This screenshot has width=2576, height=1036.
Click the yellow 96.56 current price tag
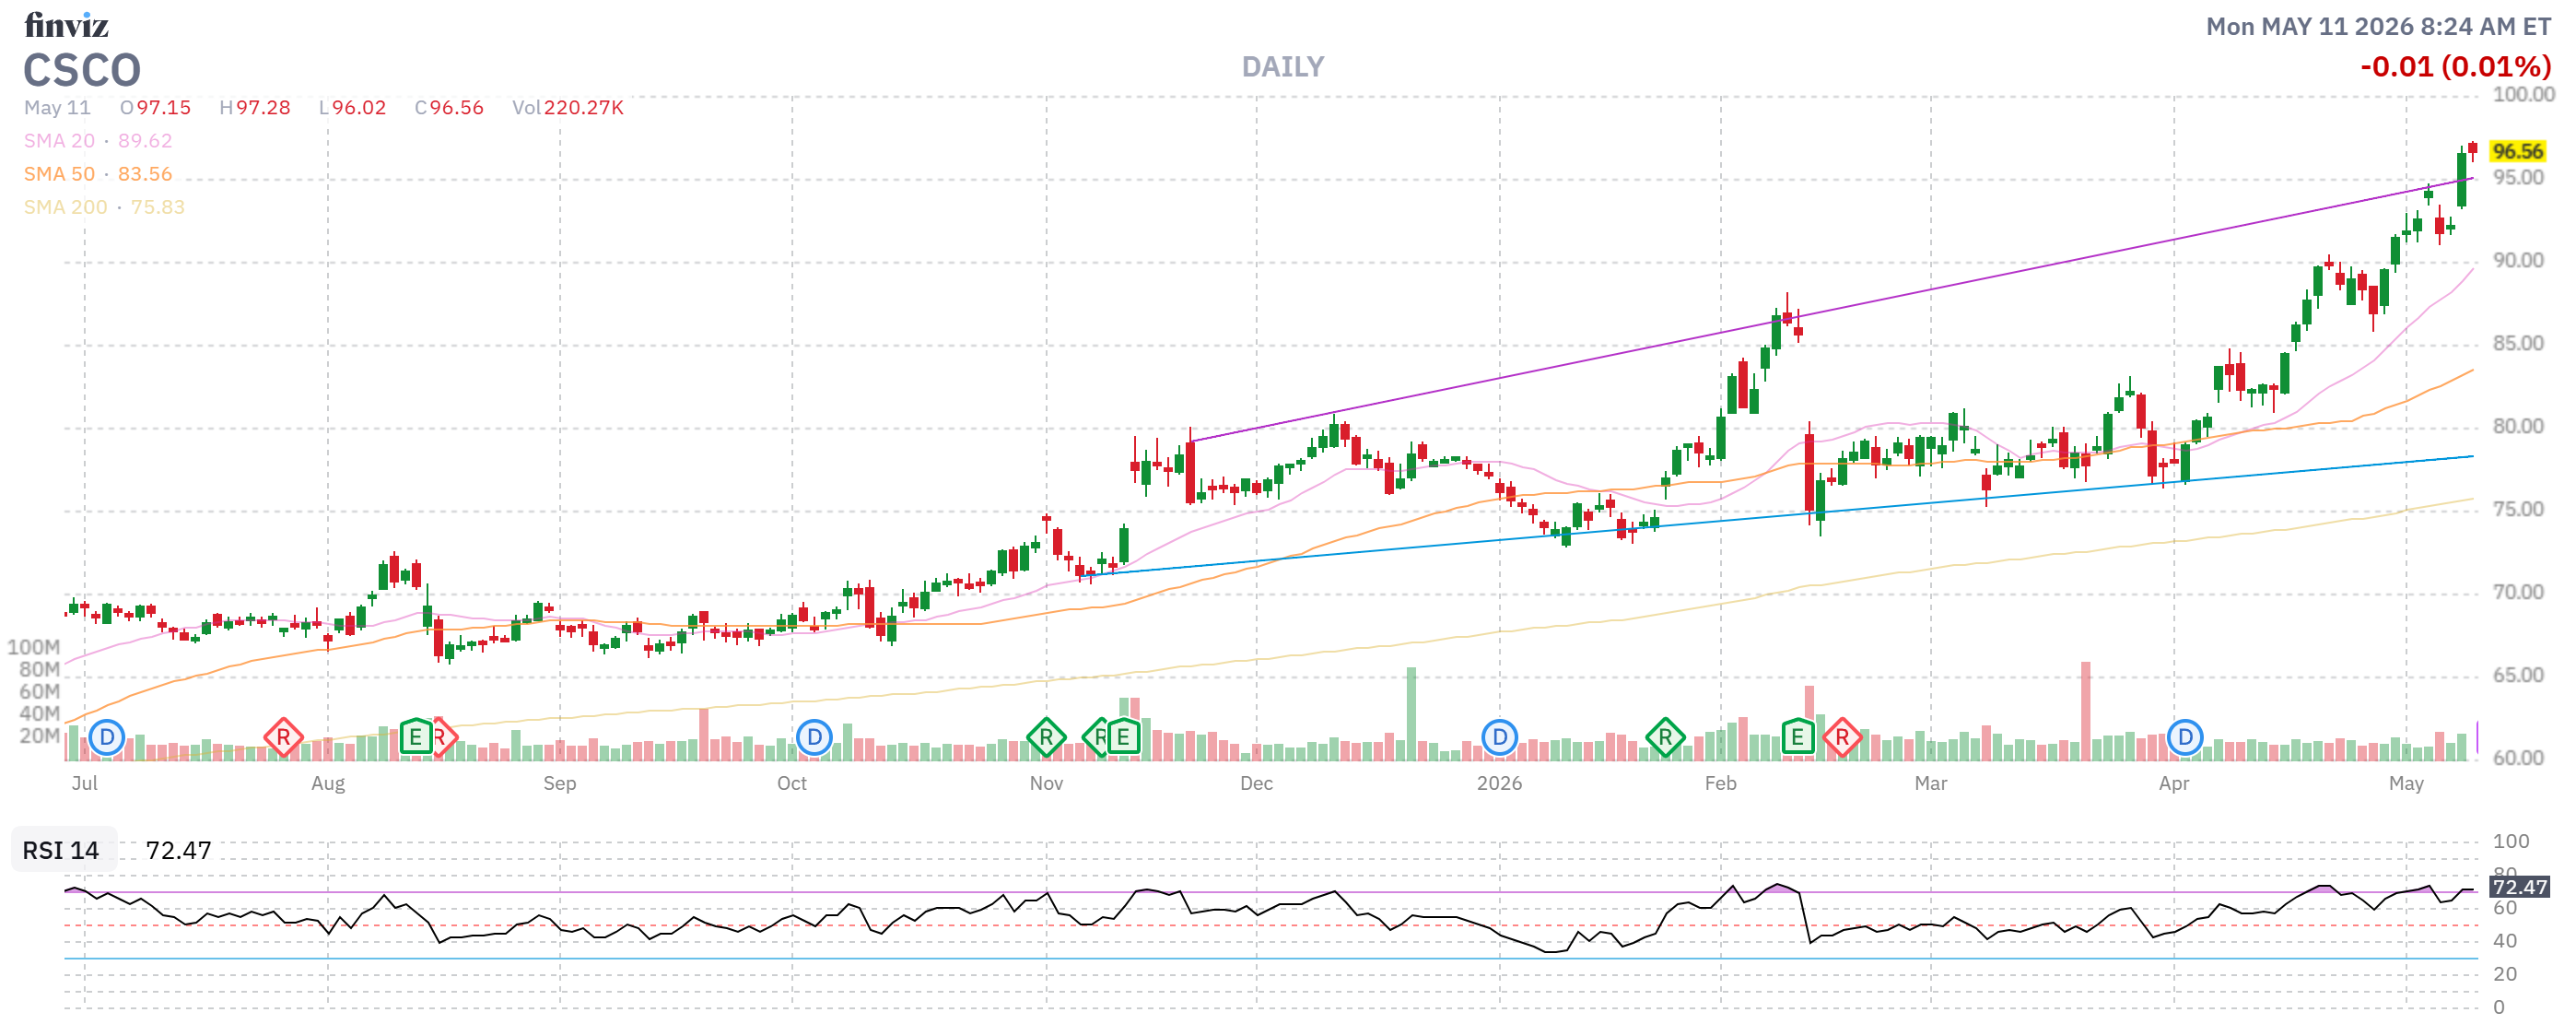point(2518,151)
